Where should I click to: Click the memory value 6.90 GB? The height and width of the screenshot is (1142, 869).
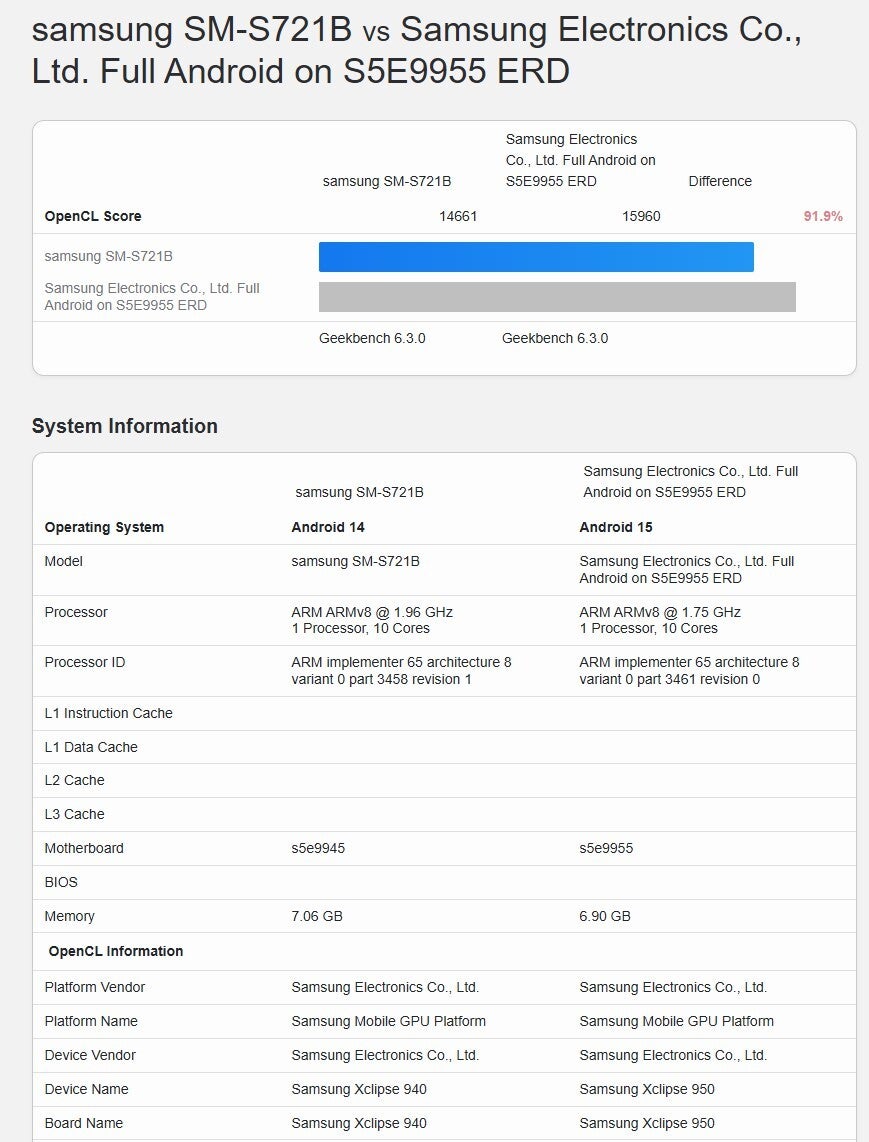[x=605, y=916]
